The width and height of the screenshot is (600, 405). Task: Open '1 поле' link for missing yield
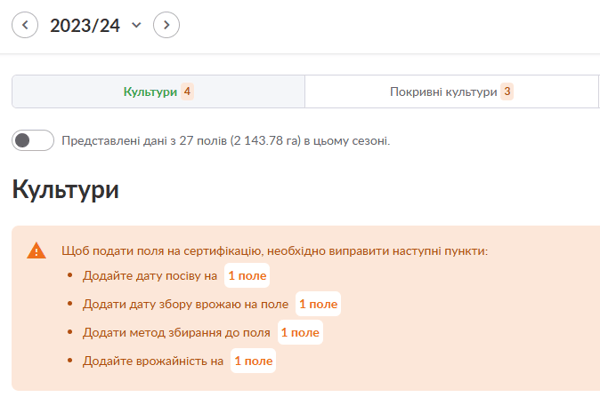[x=252, y=360]
